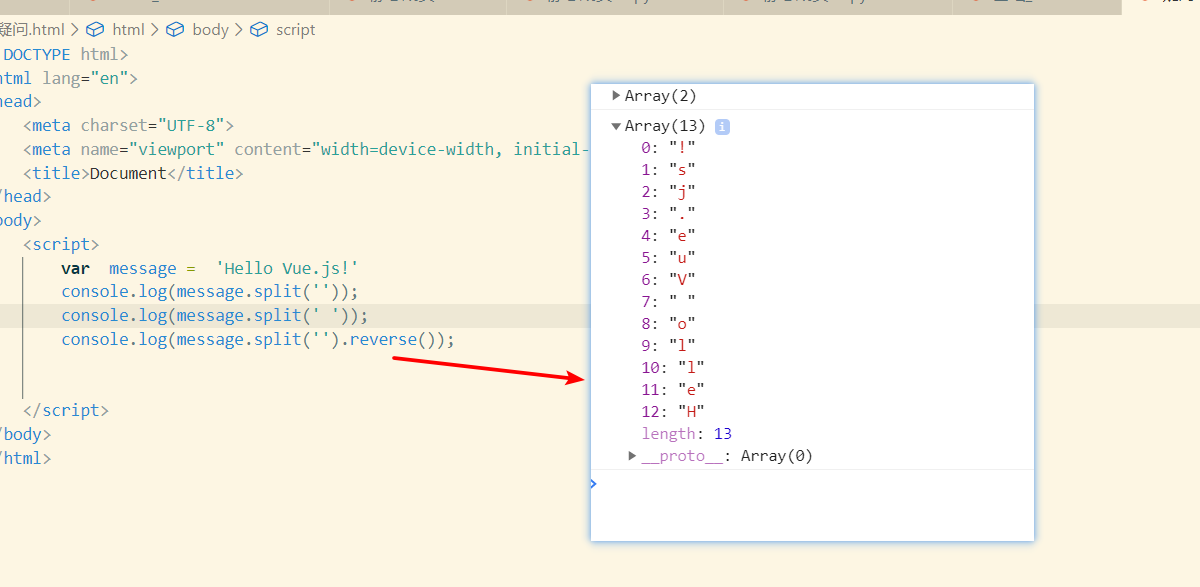1200x587 pixels.
Task: Click array entry 5: "u"
Action: click(x=668, y=258)
